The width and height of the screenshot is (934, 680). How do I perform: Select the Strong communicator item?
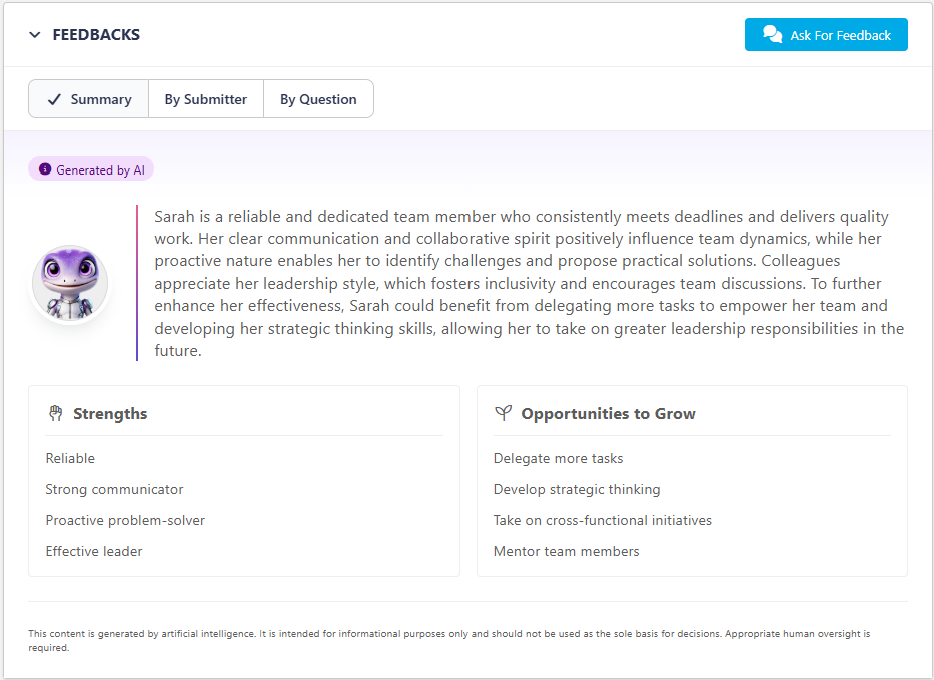(x=114, y=489)
